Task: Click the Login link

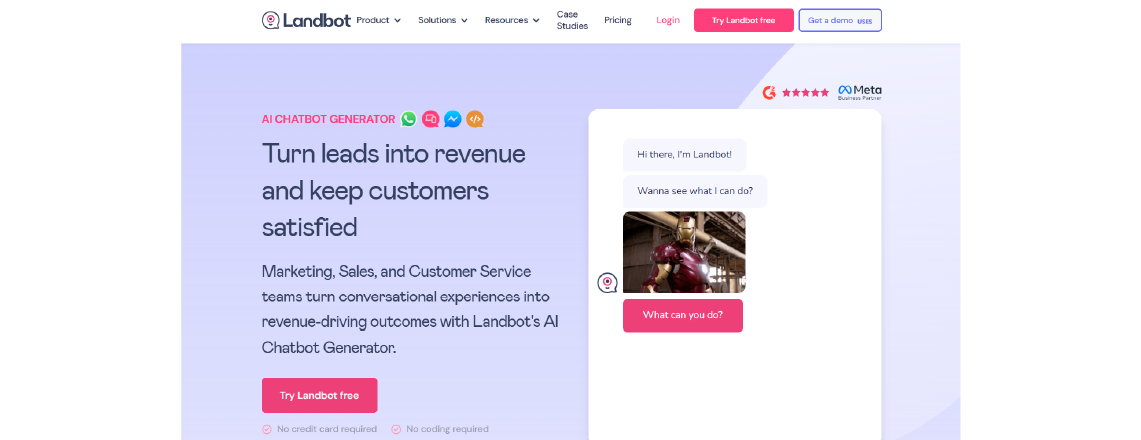Action: 667,20
